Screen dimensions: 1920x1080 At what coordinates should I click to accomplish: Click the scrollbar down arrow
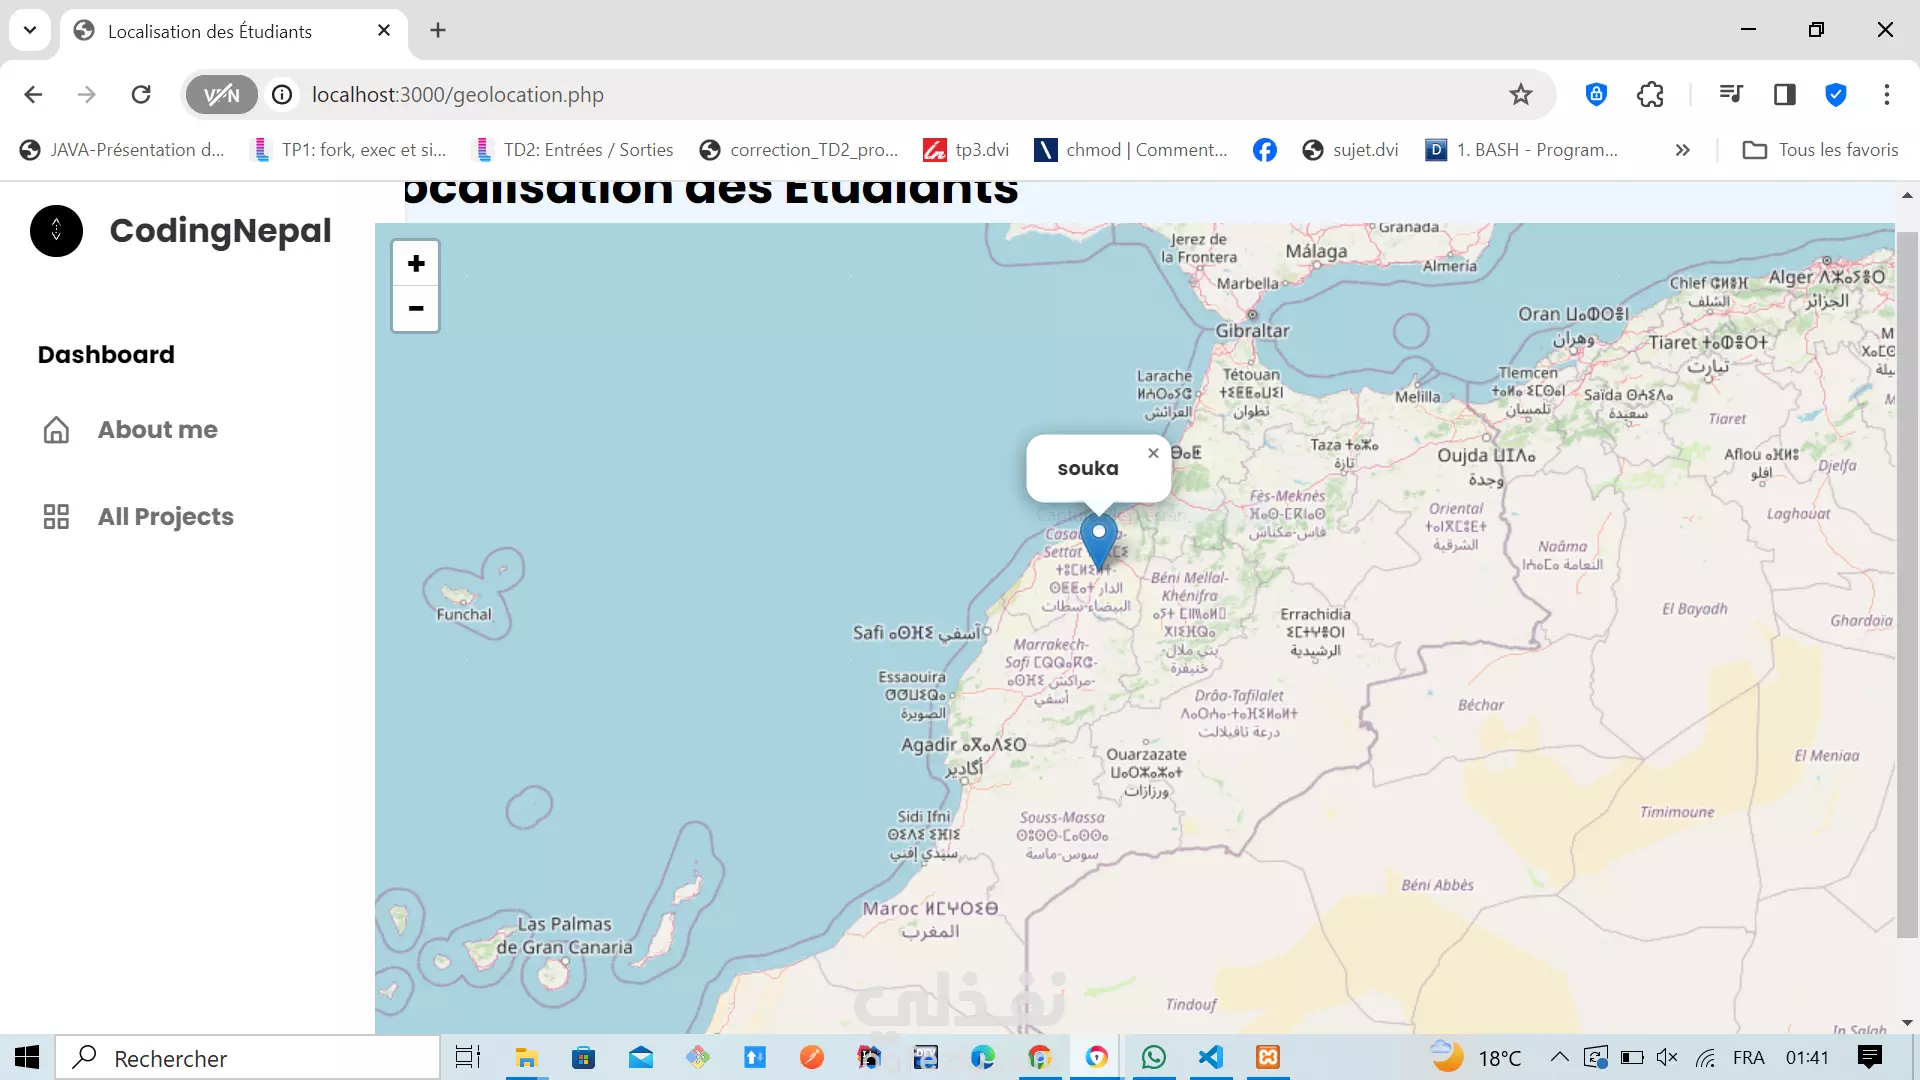pyautogui.click(x=1907, y=1023)
